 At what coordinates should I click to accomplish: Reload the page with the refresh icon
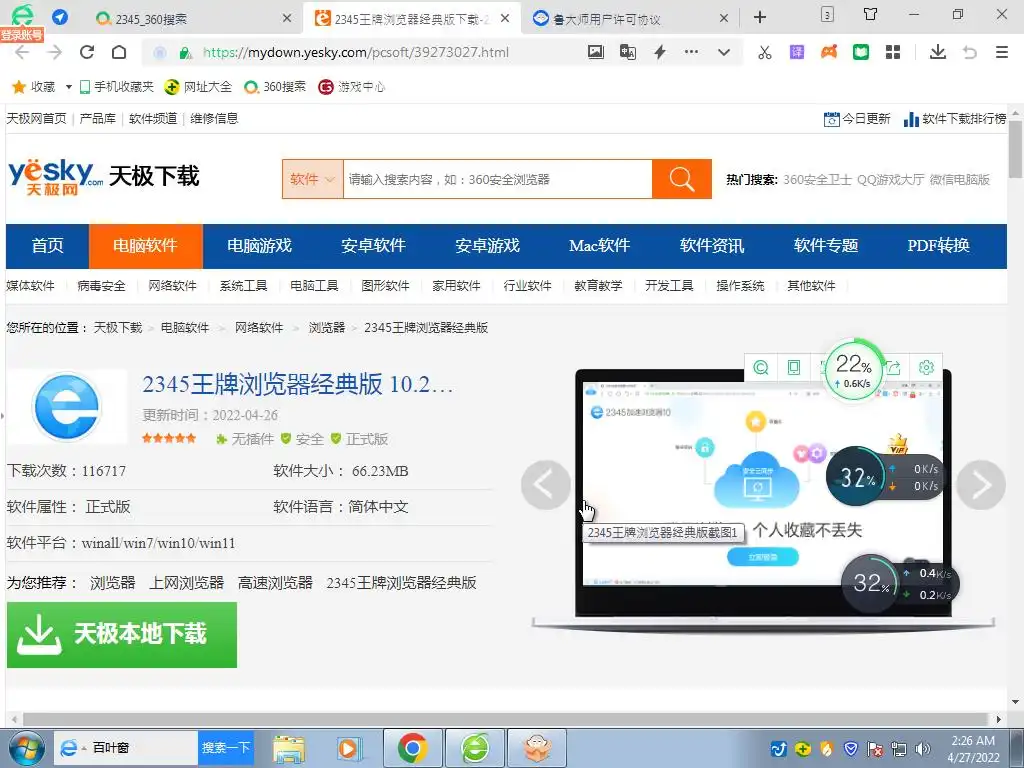coord(87,52)
